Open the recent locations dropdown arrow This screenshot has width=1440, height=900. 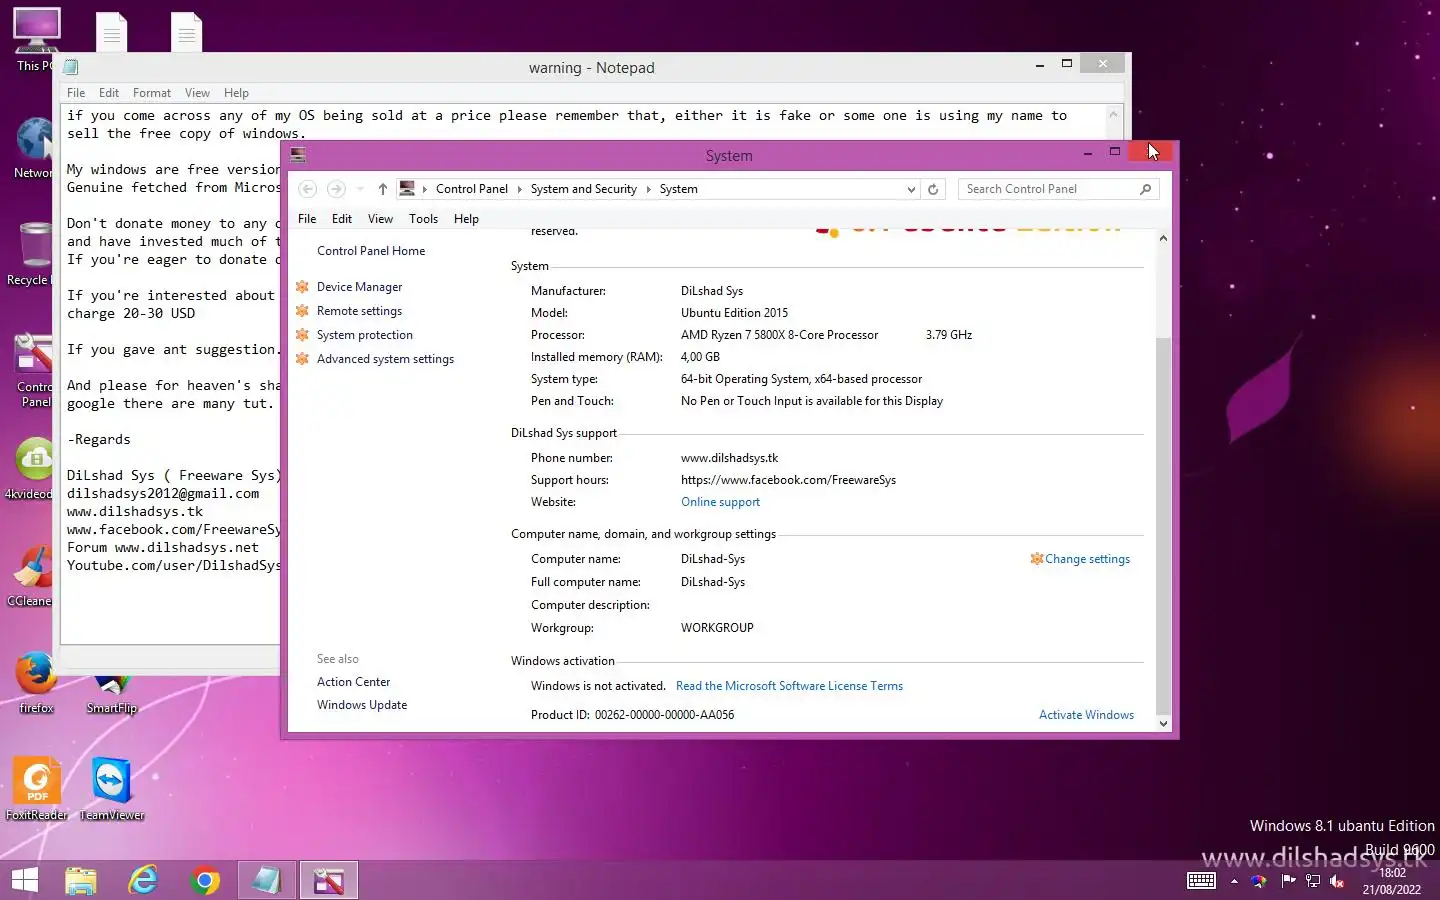pos(360,189)
